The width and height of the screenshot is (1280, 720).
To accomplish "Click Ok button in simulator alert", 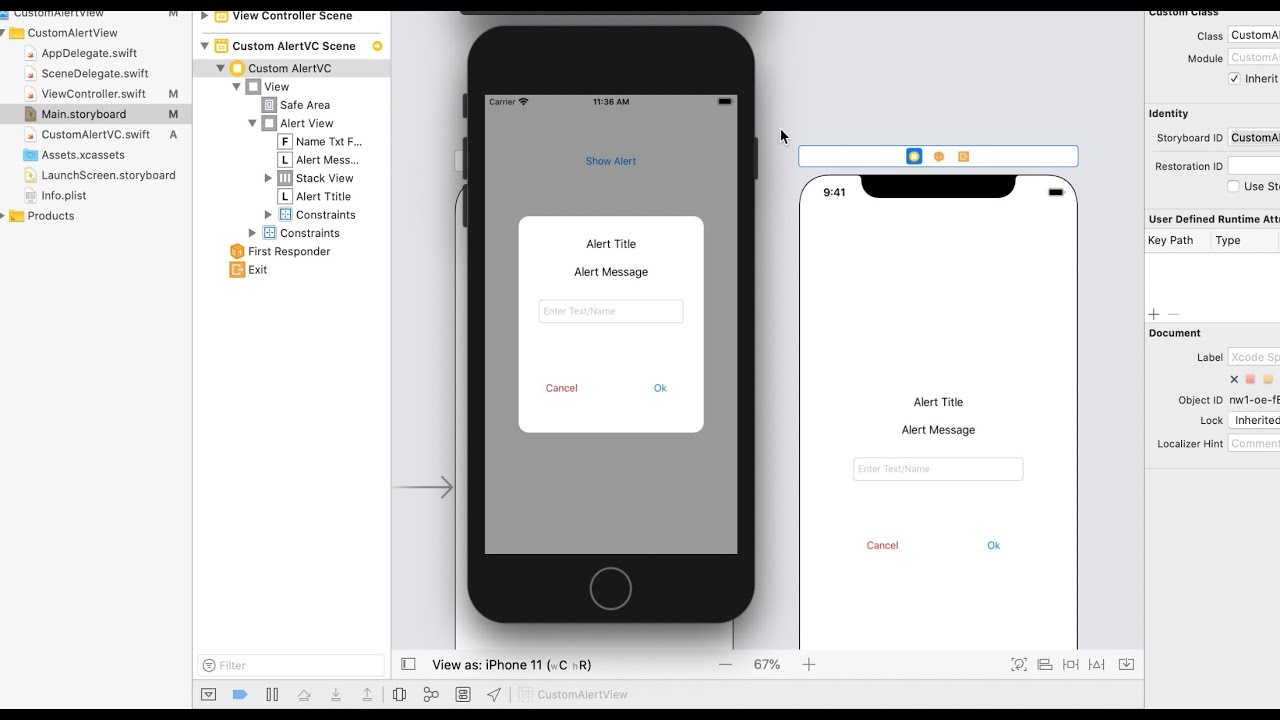I will click(x=660, y=388).
